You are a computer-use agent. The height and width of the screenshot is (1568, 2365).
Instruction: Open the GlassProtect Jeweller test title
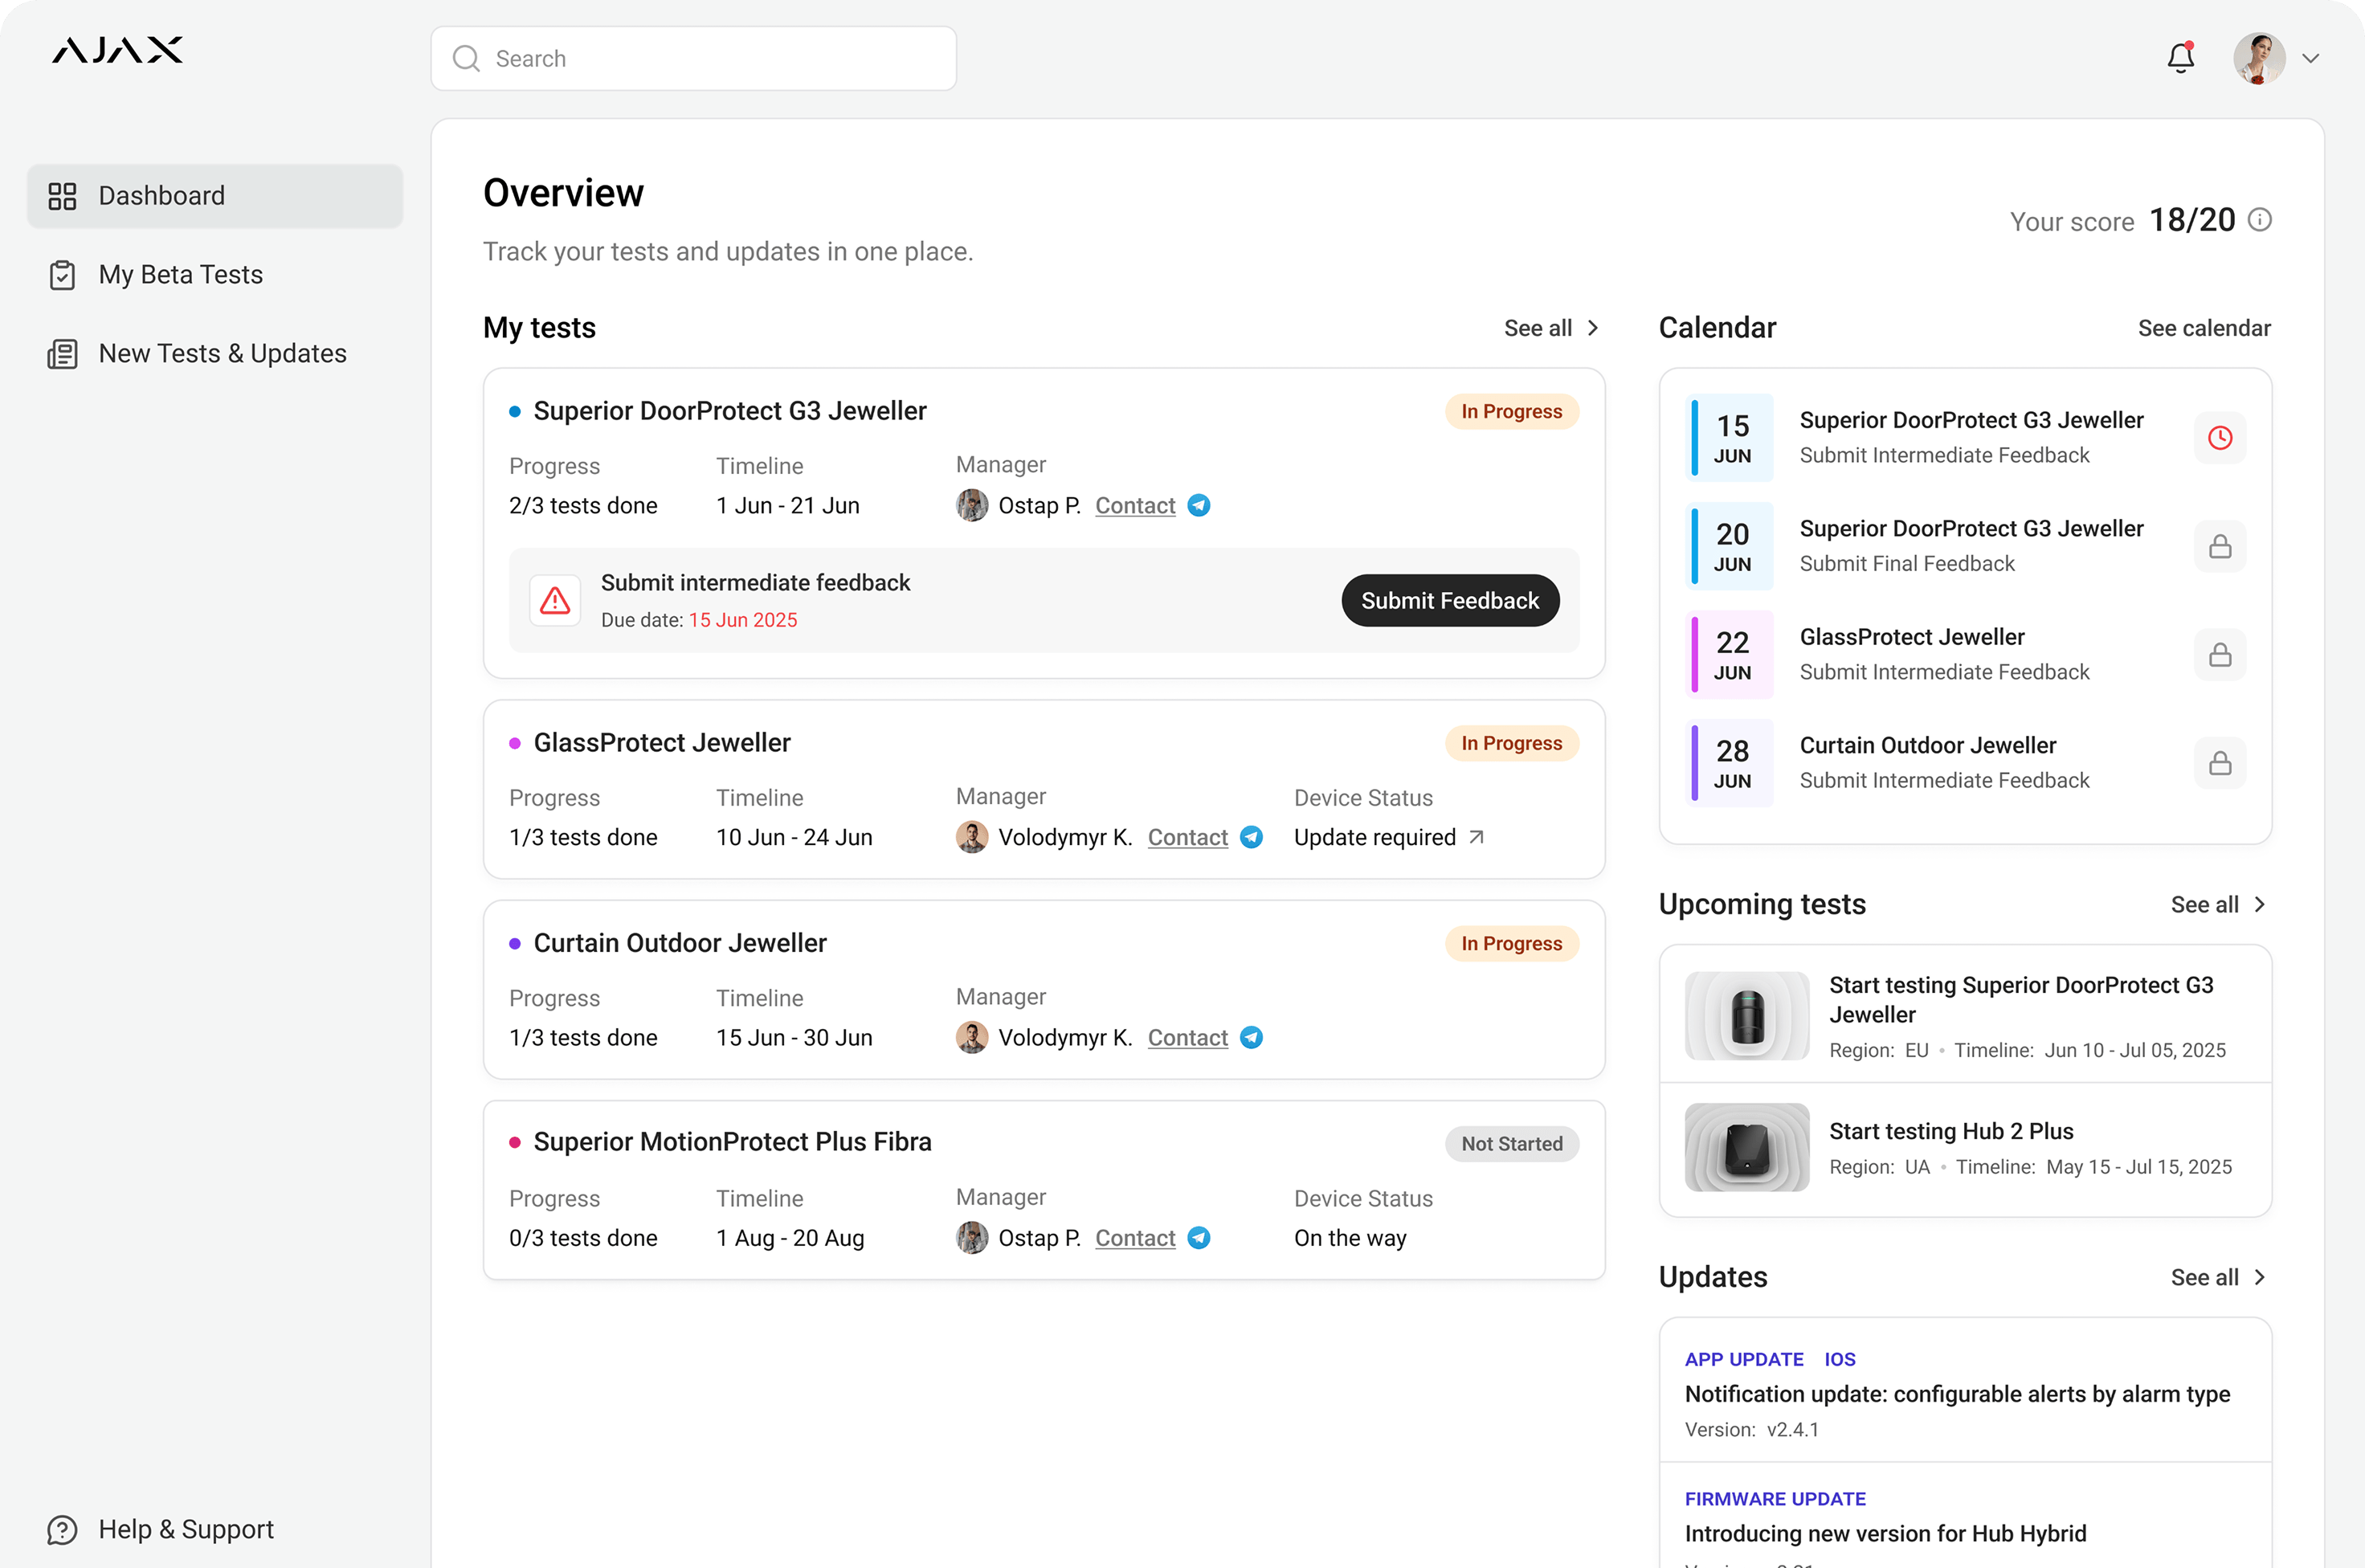click(x=662, y=743)
